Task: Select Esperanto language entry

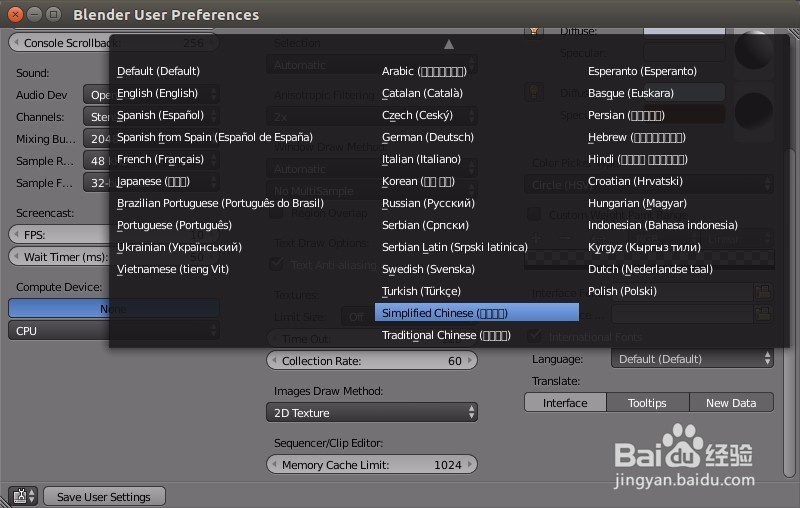Action: tap(642, 71)
